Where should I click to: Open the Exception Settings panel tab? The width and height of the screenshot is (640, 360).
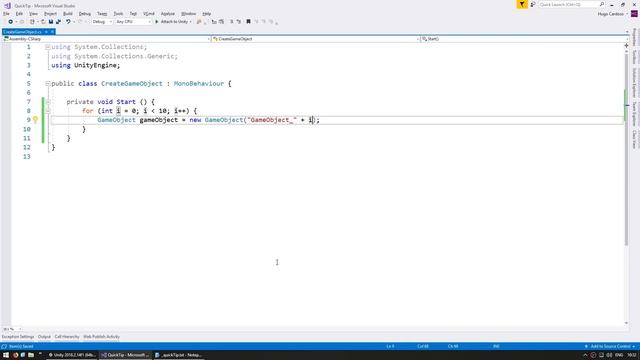tap(18, 337)
